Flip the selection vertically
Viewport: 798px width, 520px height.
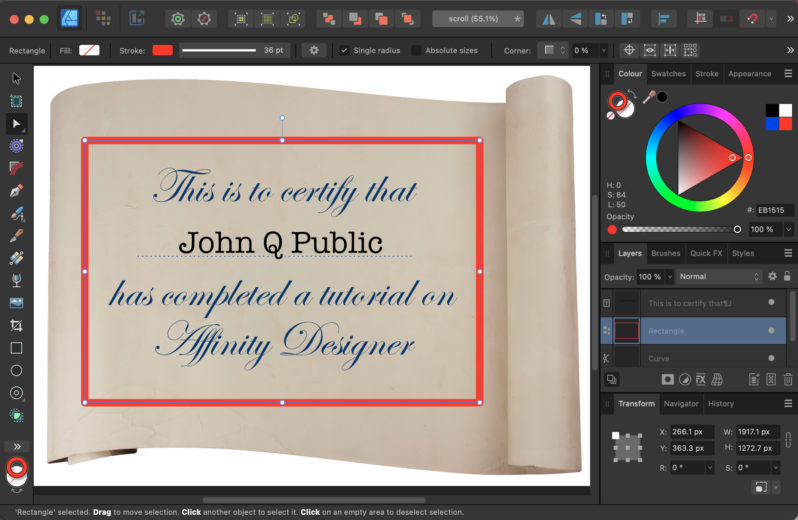(x=575, y=19)
